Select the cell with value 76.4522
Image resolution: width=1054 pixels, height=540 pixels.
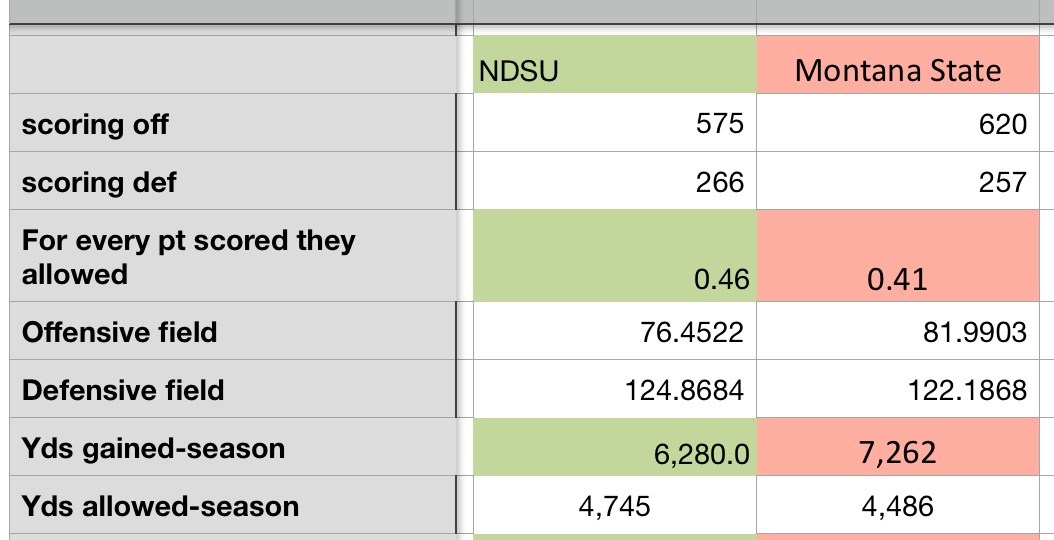pos(614,332)
